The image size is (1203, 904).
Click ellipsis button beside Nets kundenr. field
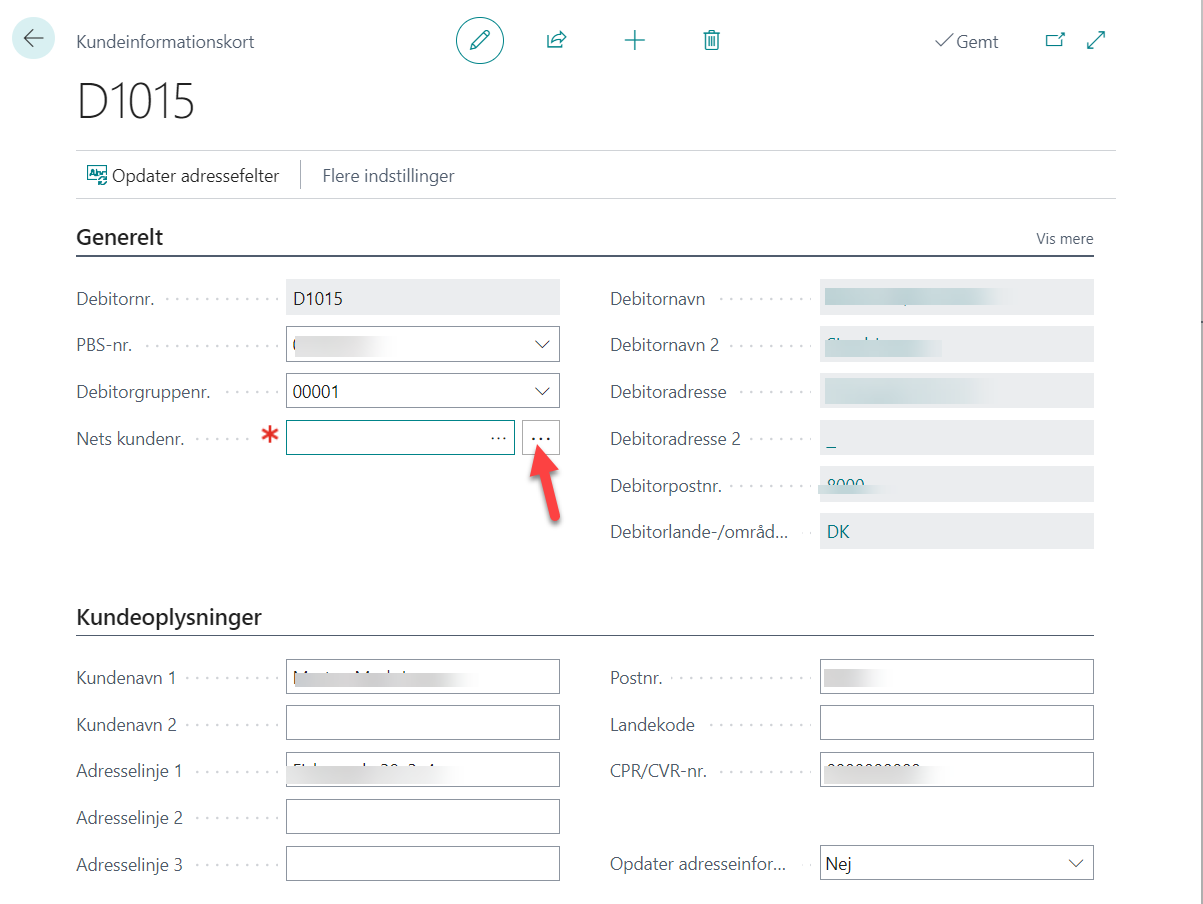tap(541, 438)
